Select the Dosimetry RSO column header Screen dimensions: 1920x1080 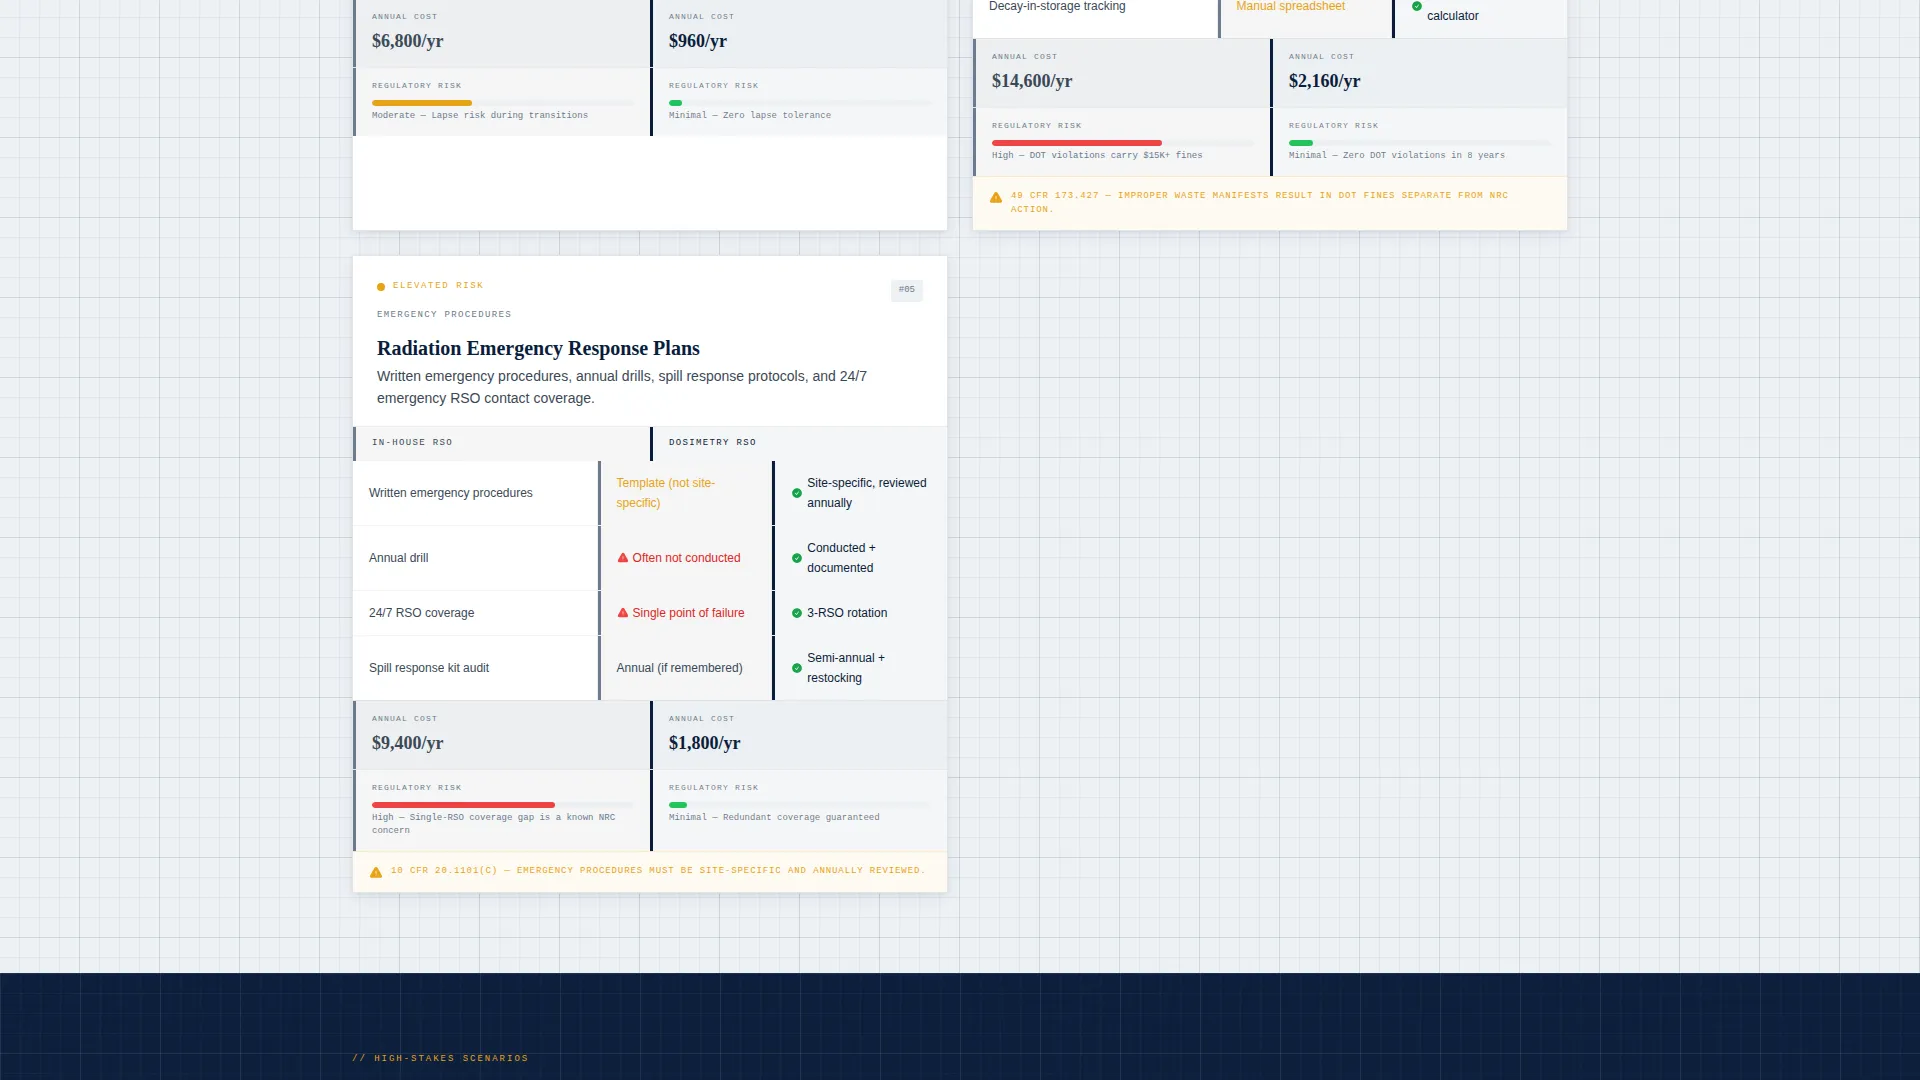[799, 443]
